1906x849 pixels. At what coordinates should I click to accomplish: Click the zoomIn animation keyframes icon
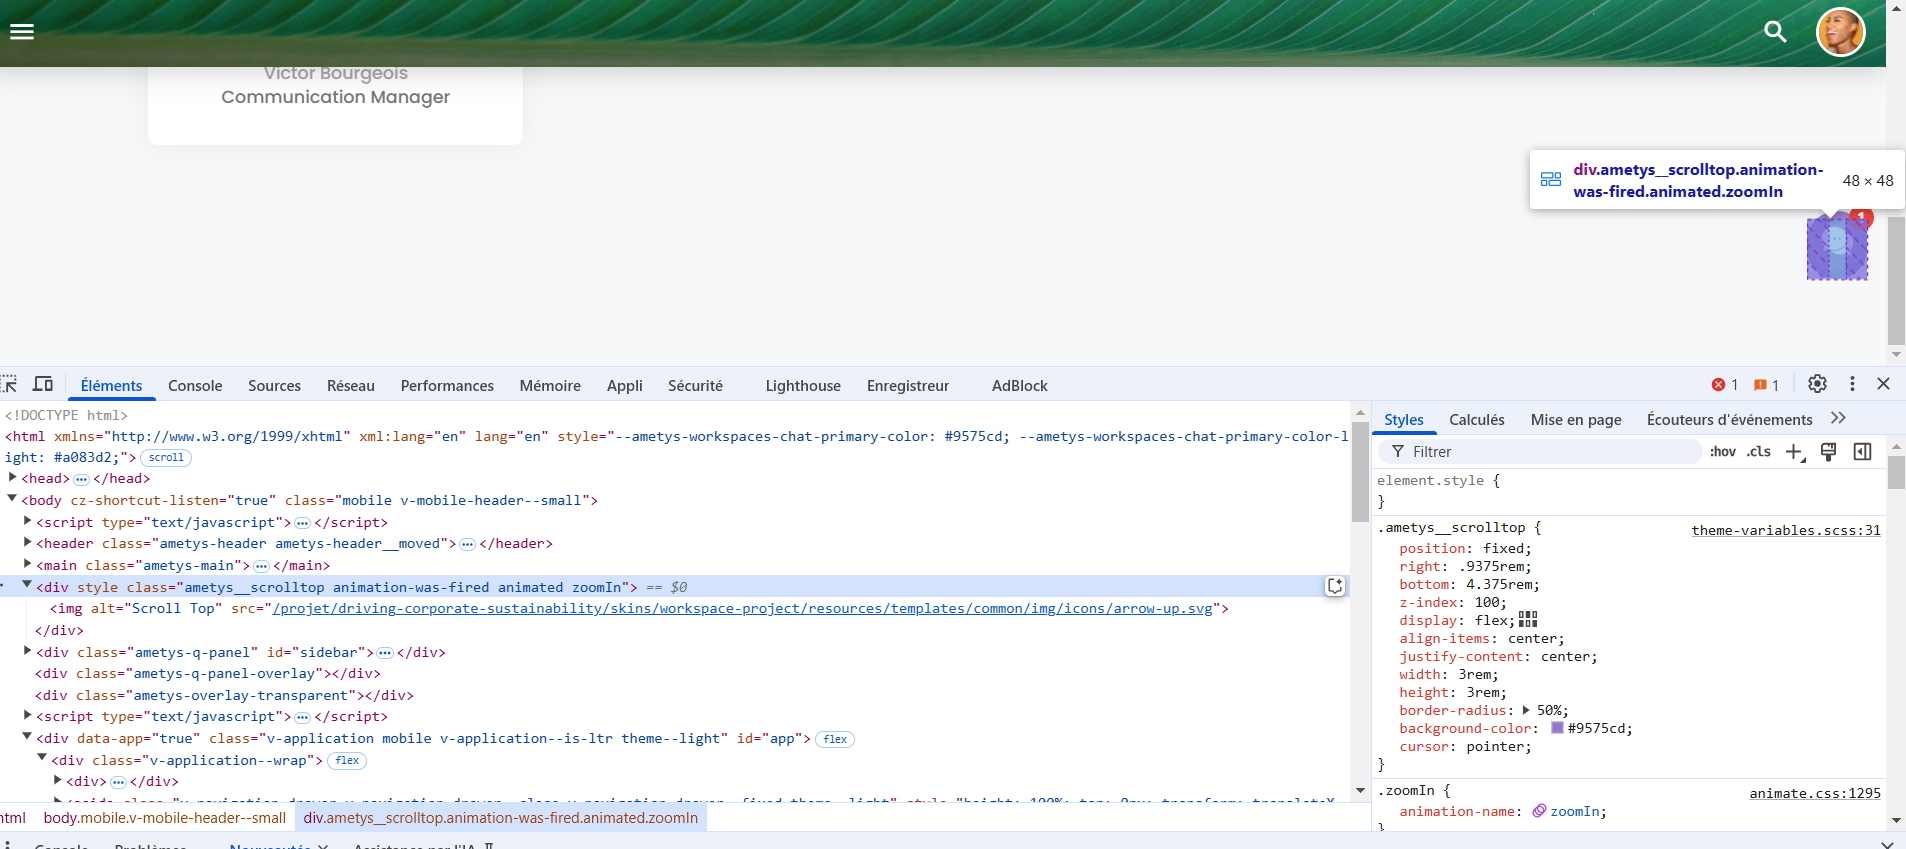pos(1539,811)
